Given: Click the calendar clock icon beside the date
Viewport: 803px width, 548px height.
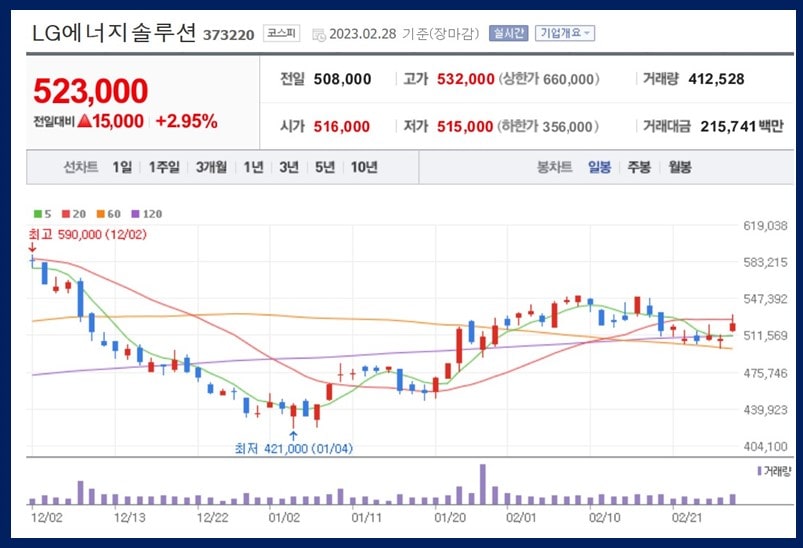Looking at the screenshot, I should click(319, 35).
